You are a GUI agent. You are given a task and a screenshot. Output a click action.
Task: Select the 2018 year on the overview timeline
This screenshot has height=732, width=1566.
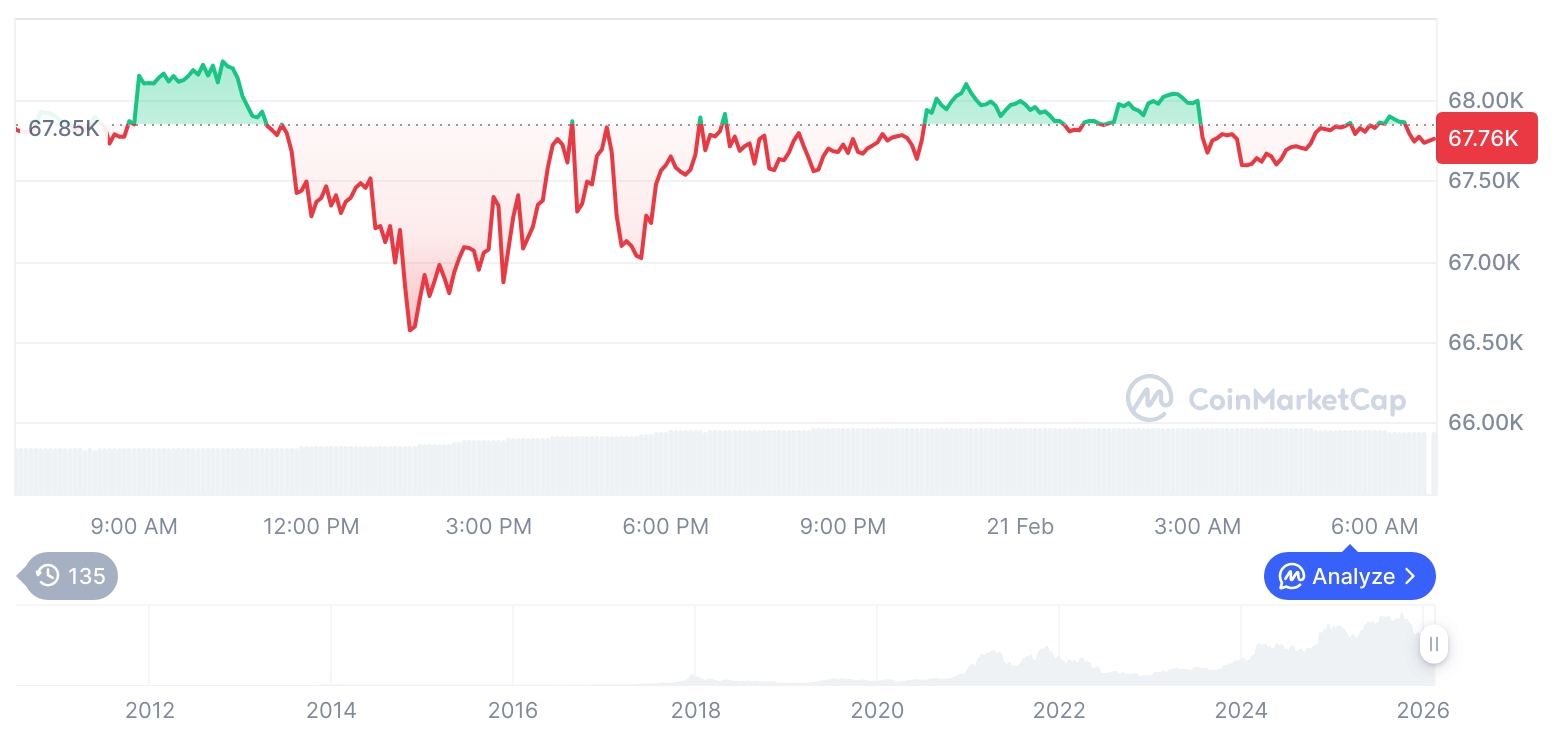(x=695, y=710)
